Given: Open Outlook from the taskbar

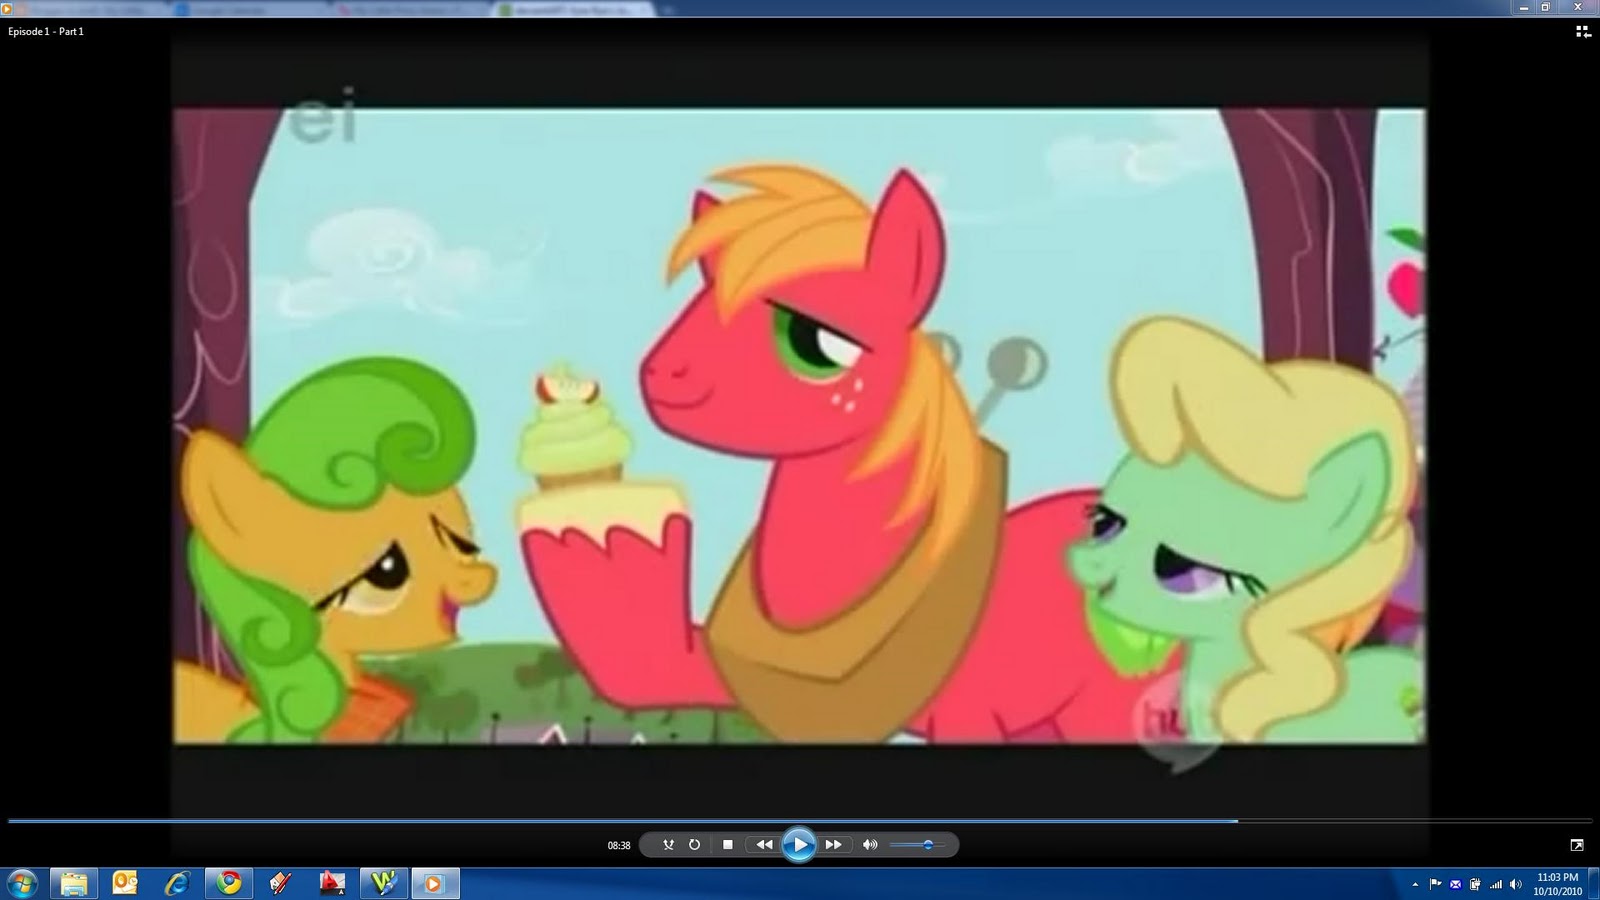Looking at the screenshot, I should [125, 883].
